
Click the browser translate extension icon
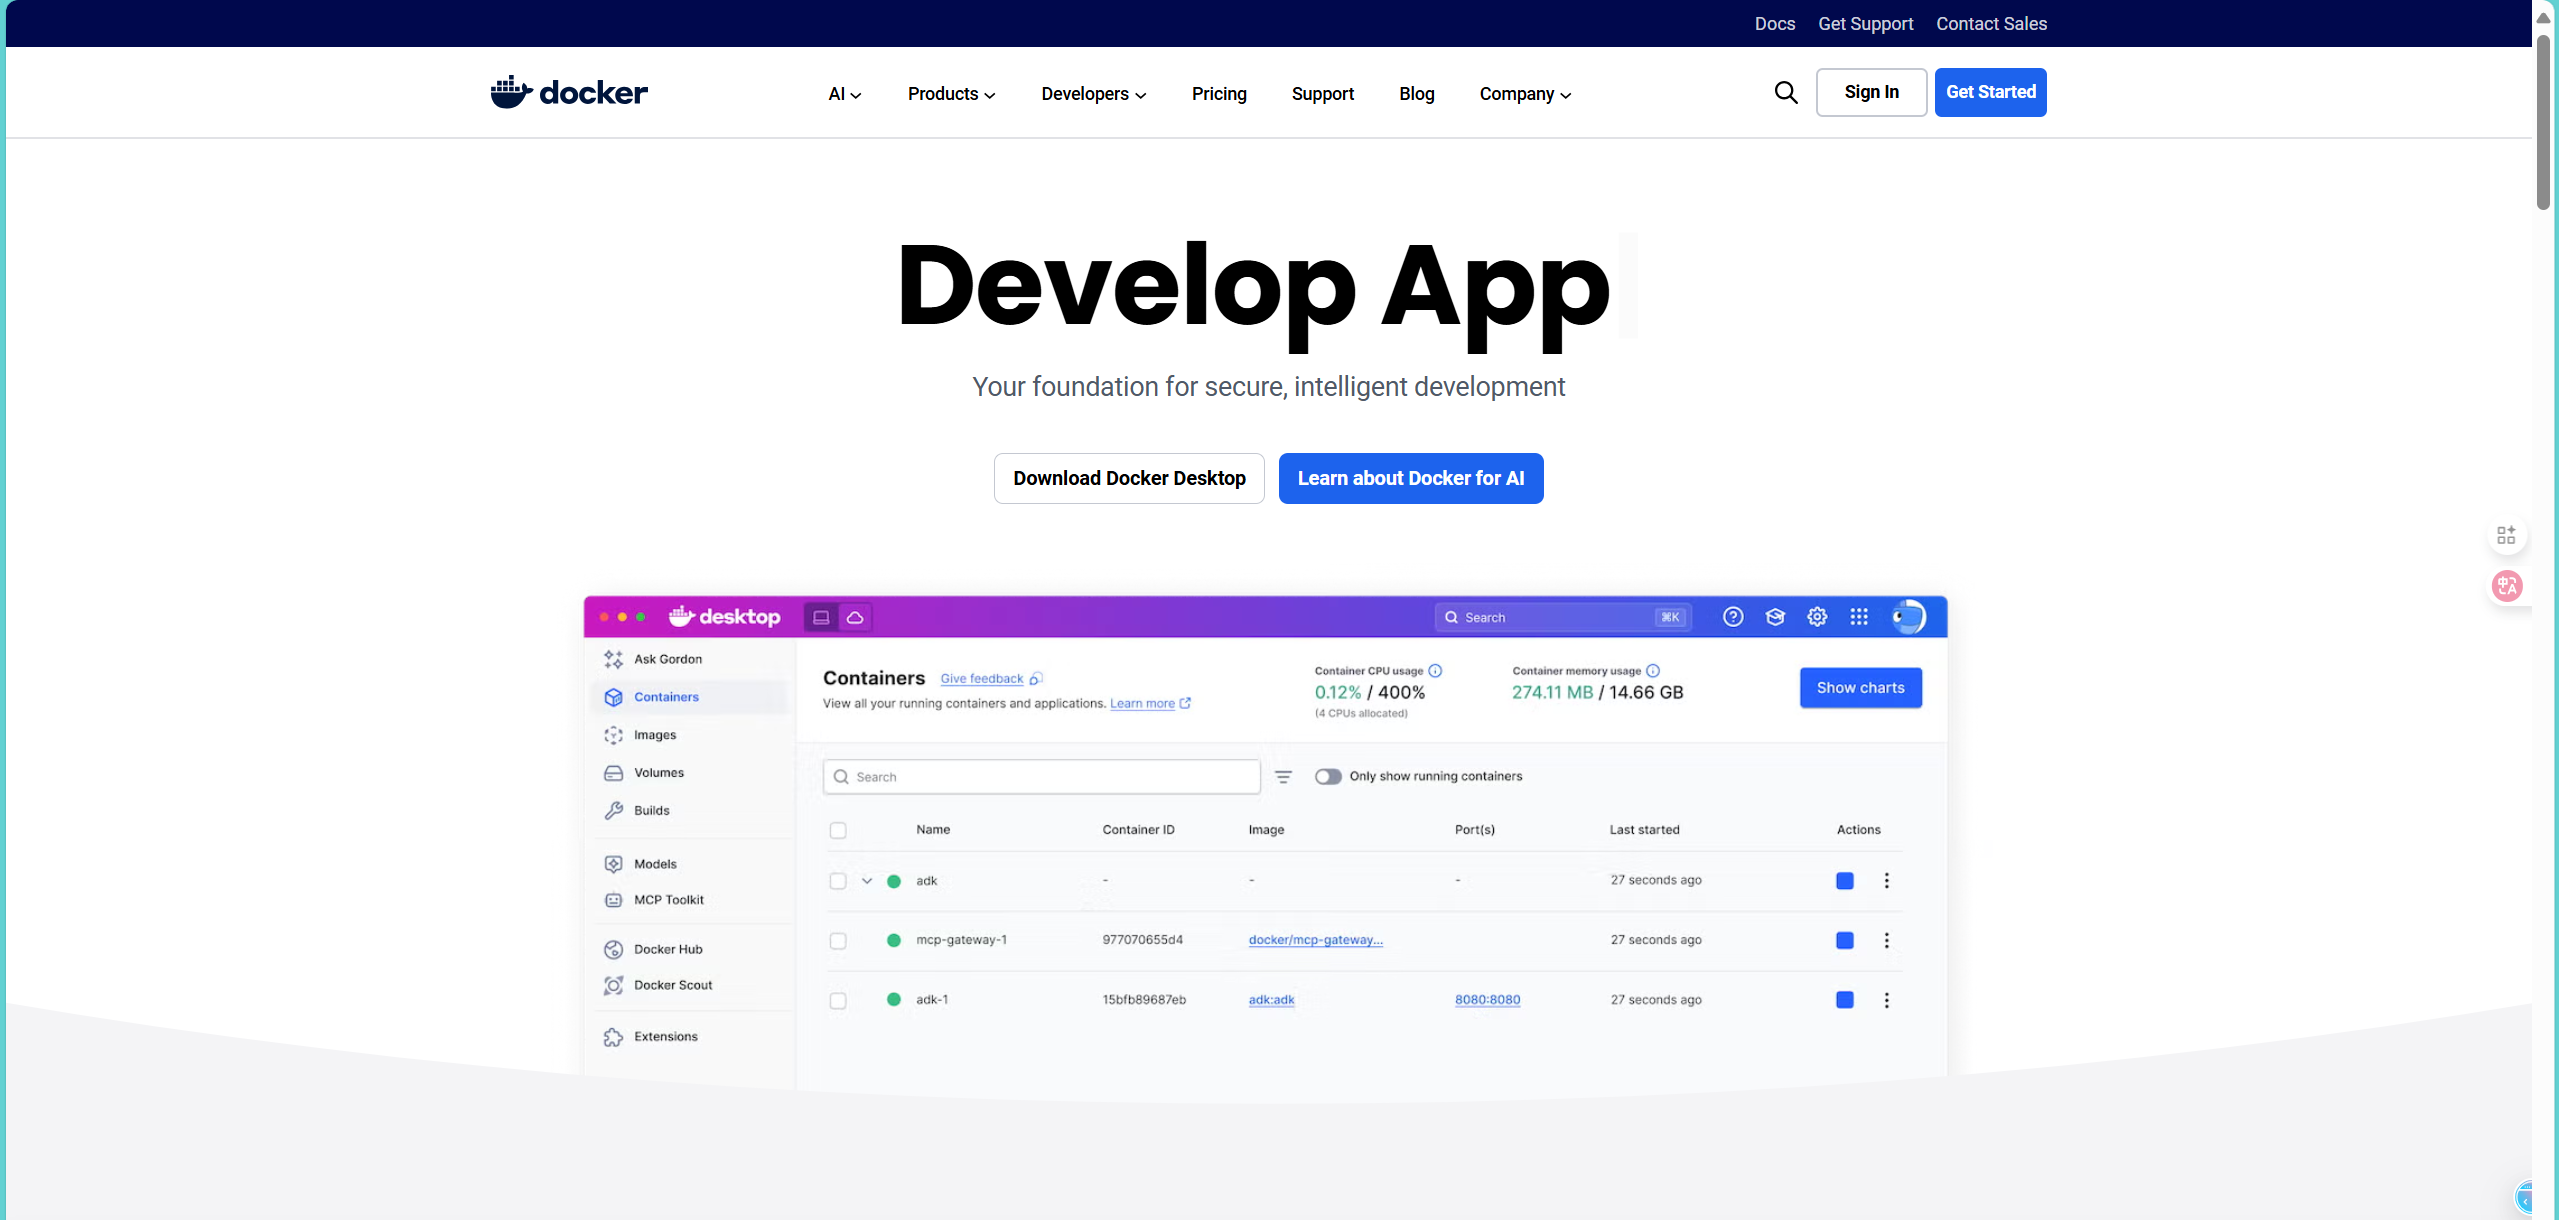pos(2506,586)
